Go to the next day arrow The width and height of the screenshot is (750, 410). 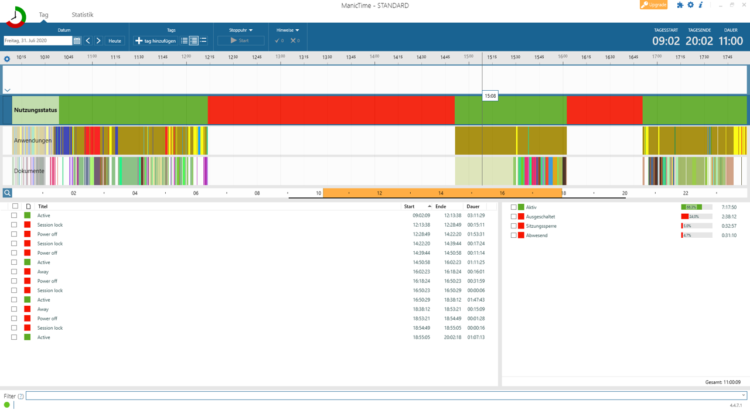(x=98, y=40)
